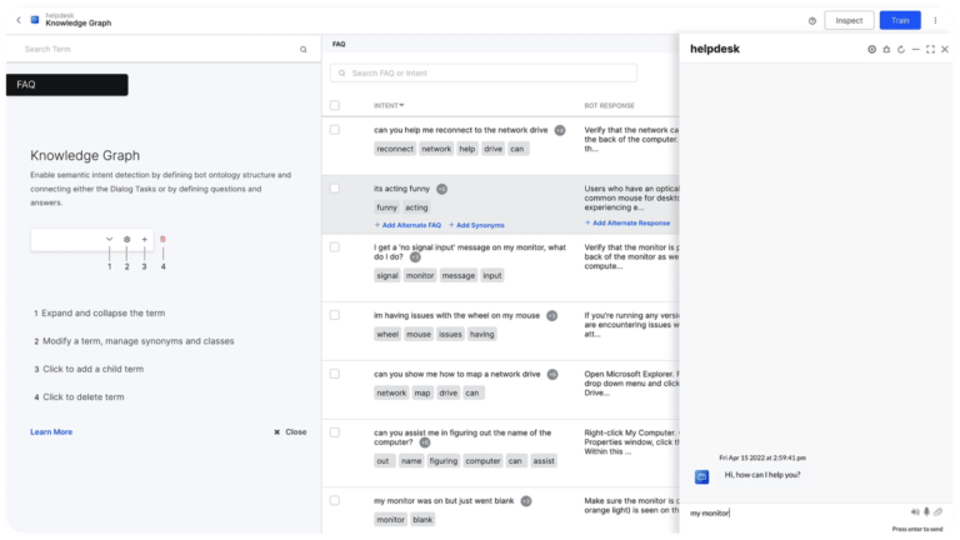Click the search icon in Search Term bar
960x540 pixels.
click(x=304, y=49)
